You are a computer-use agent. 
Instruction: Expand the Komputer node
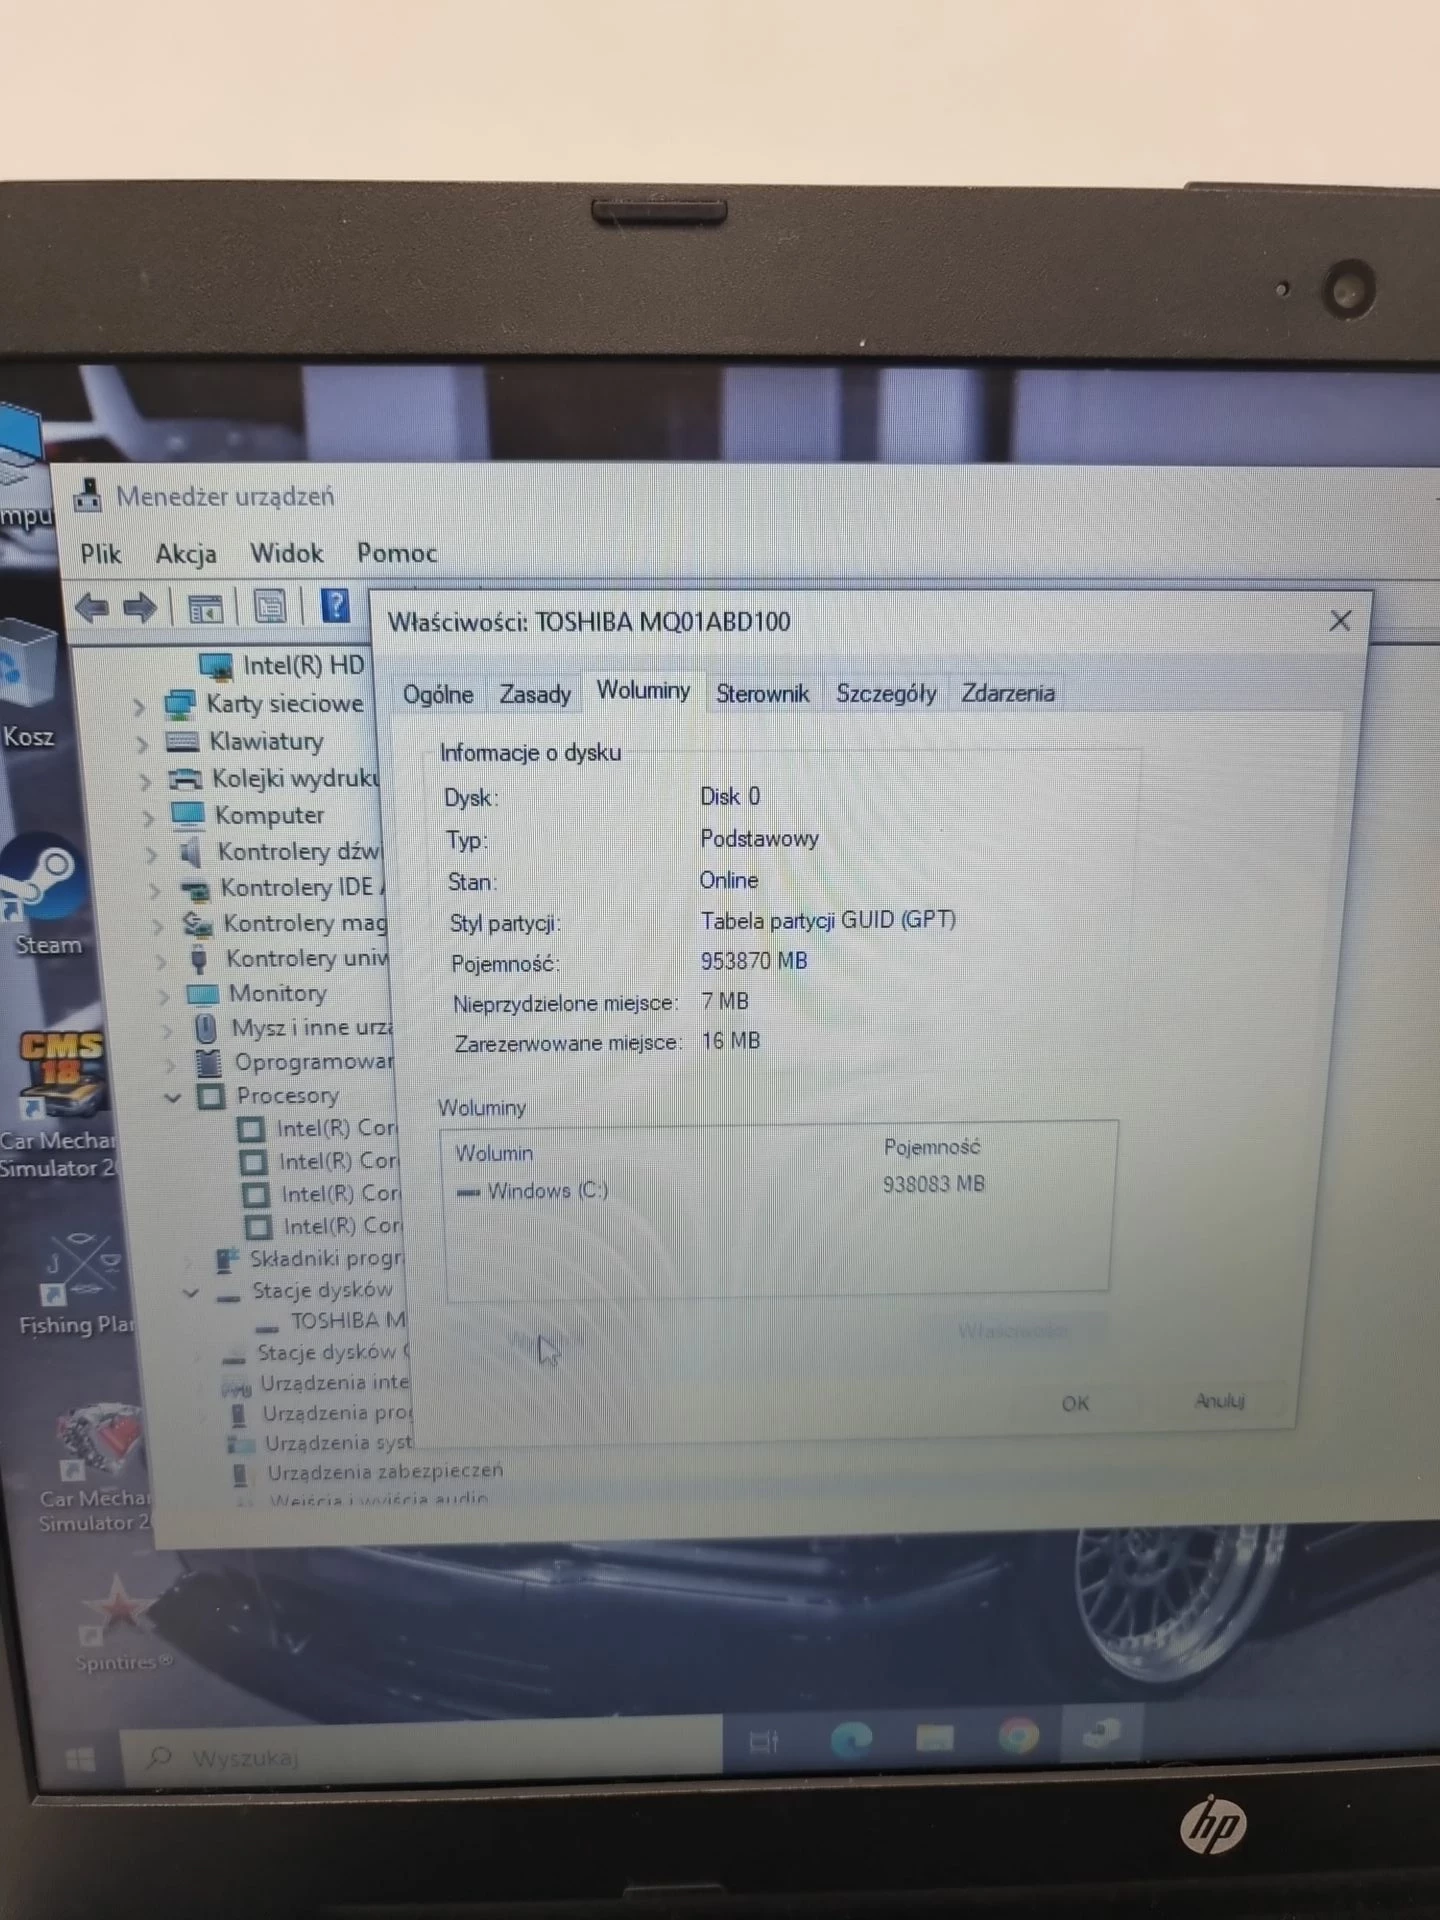(x=148, y=818)
